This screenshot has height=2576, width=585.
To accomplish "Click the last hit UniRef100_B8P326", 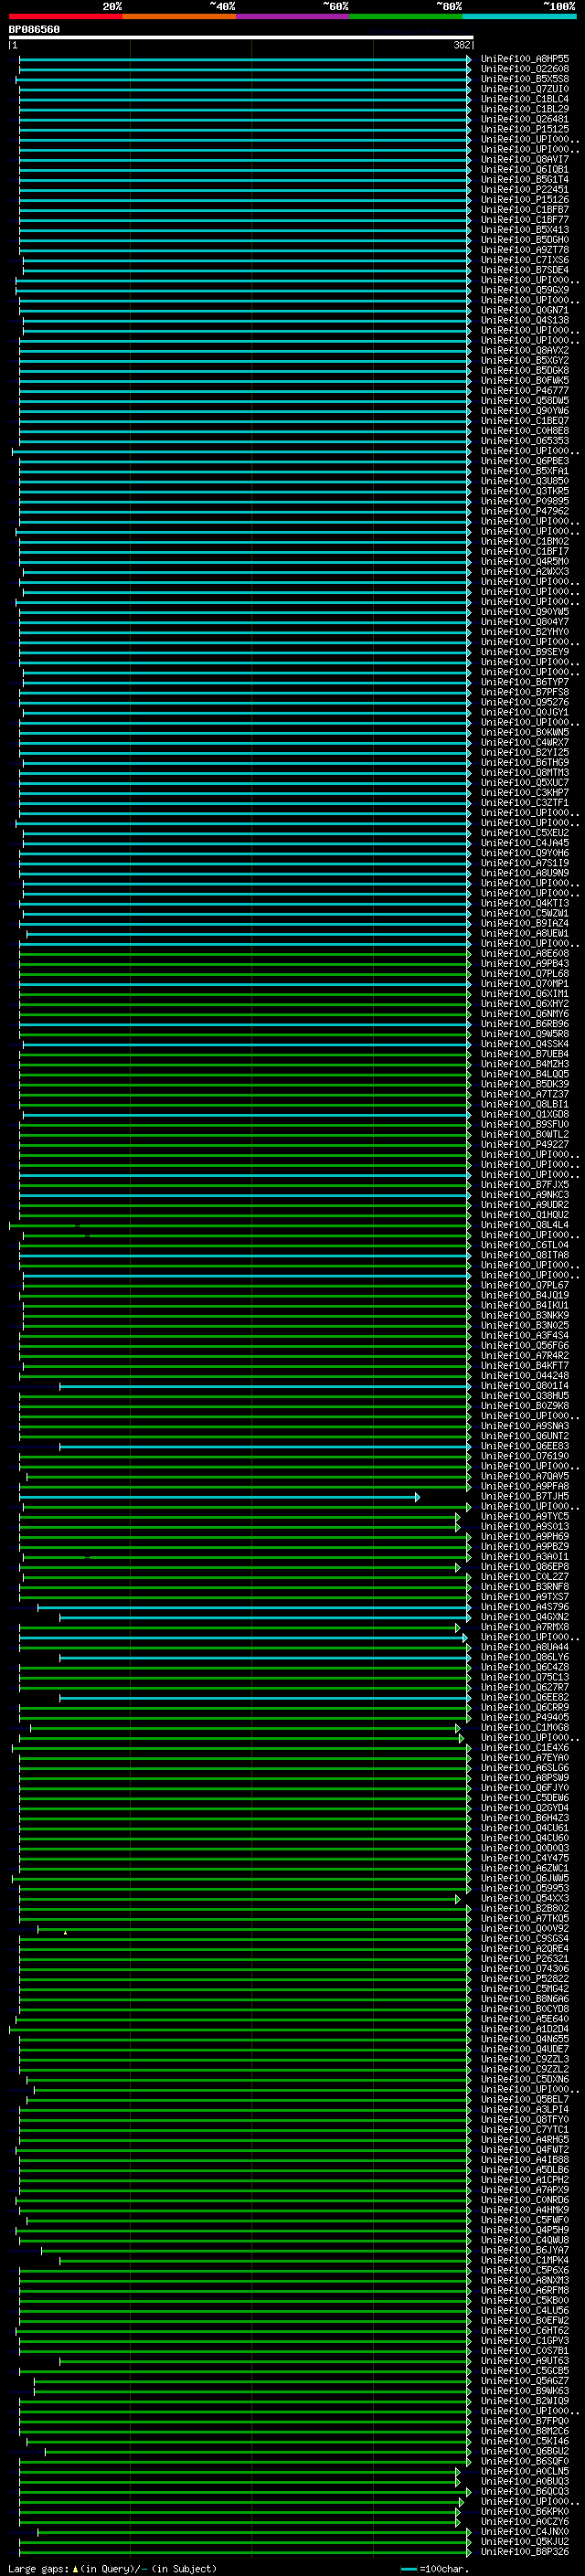I will coord(525,2552).
